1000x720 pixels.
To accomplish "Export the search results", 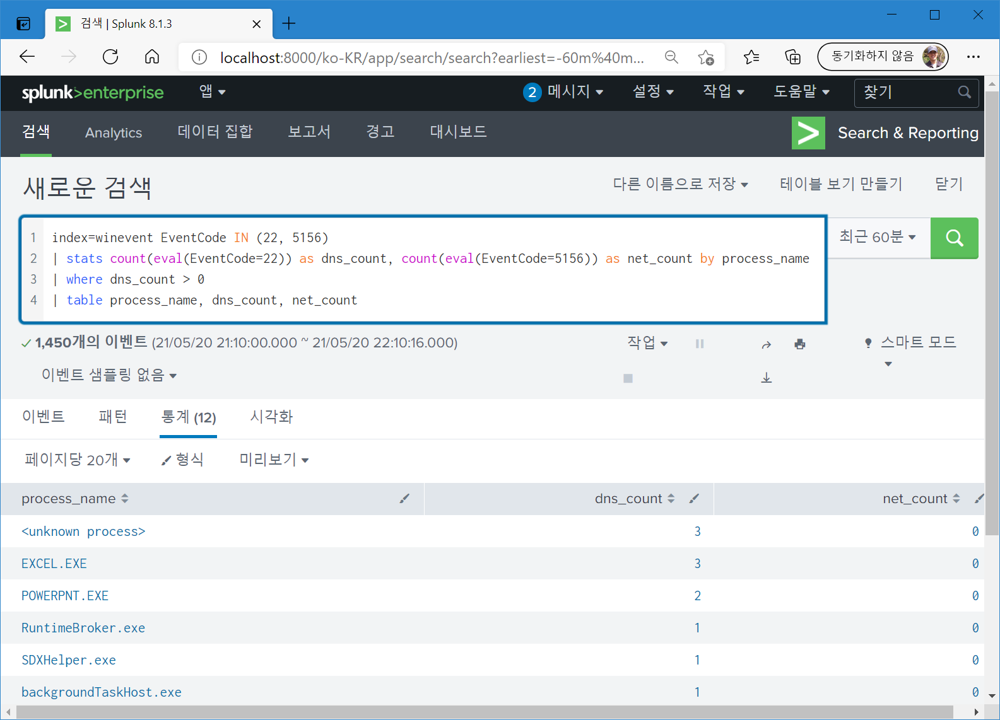I will pos(766,378).
